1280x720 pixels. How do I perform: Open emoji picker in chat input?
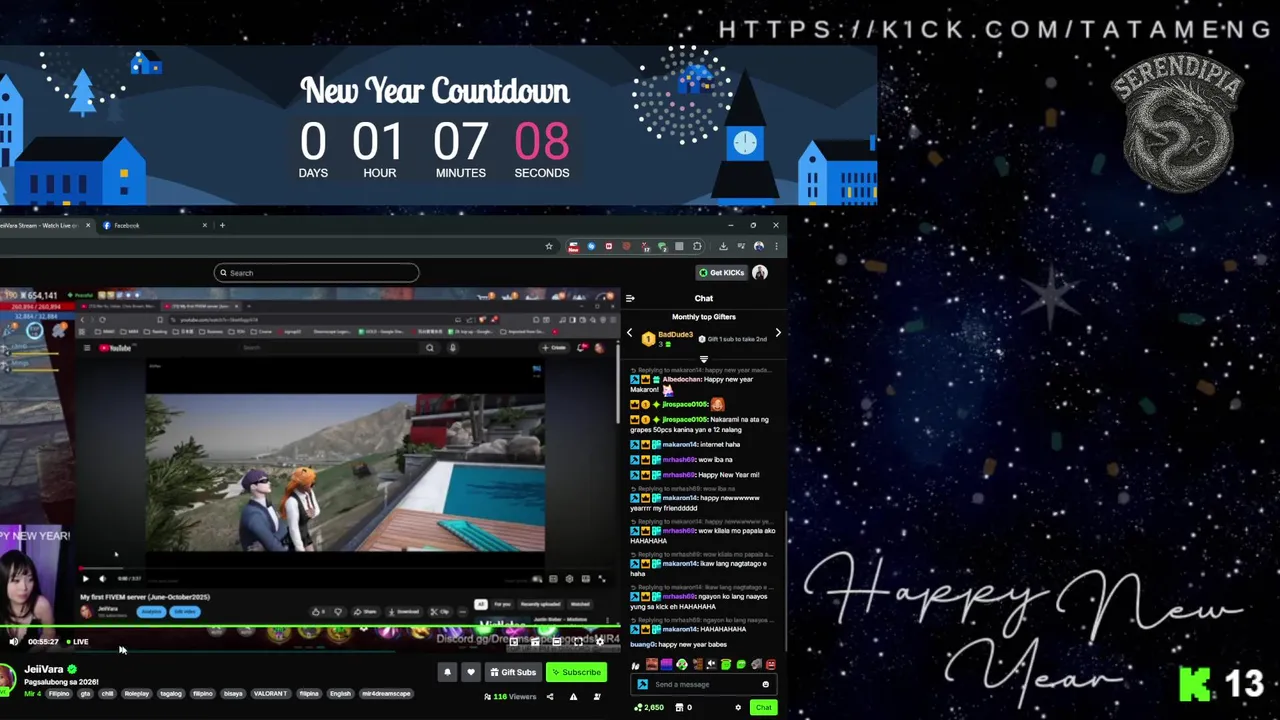coord(765,685)
